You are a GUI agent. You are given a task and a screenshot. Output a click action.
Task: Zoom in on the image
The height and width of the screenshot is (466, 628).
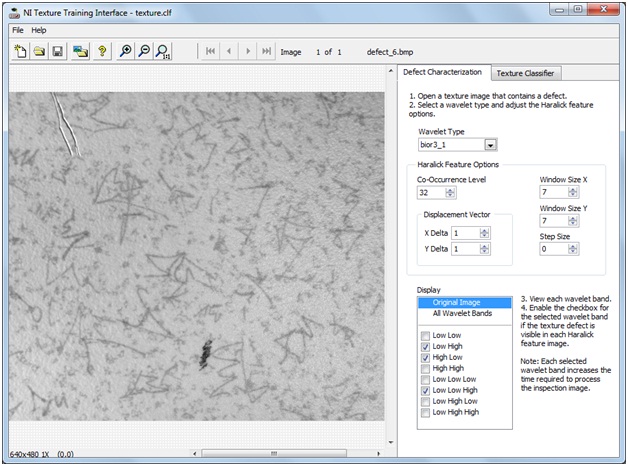click(125, 52)
